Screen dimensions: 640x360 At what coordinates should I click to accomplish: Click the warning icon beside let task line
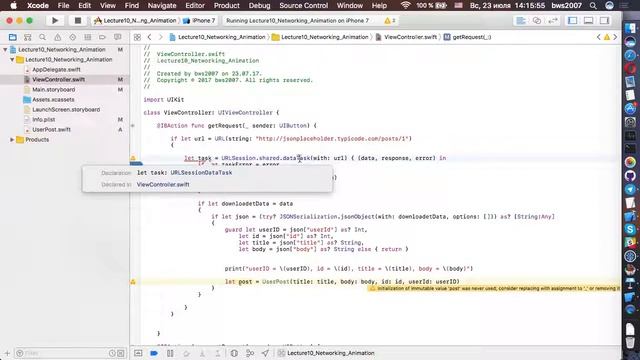pyautogui.click(x=133, y=158)
